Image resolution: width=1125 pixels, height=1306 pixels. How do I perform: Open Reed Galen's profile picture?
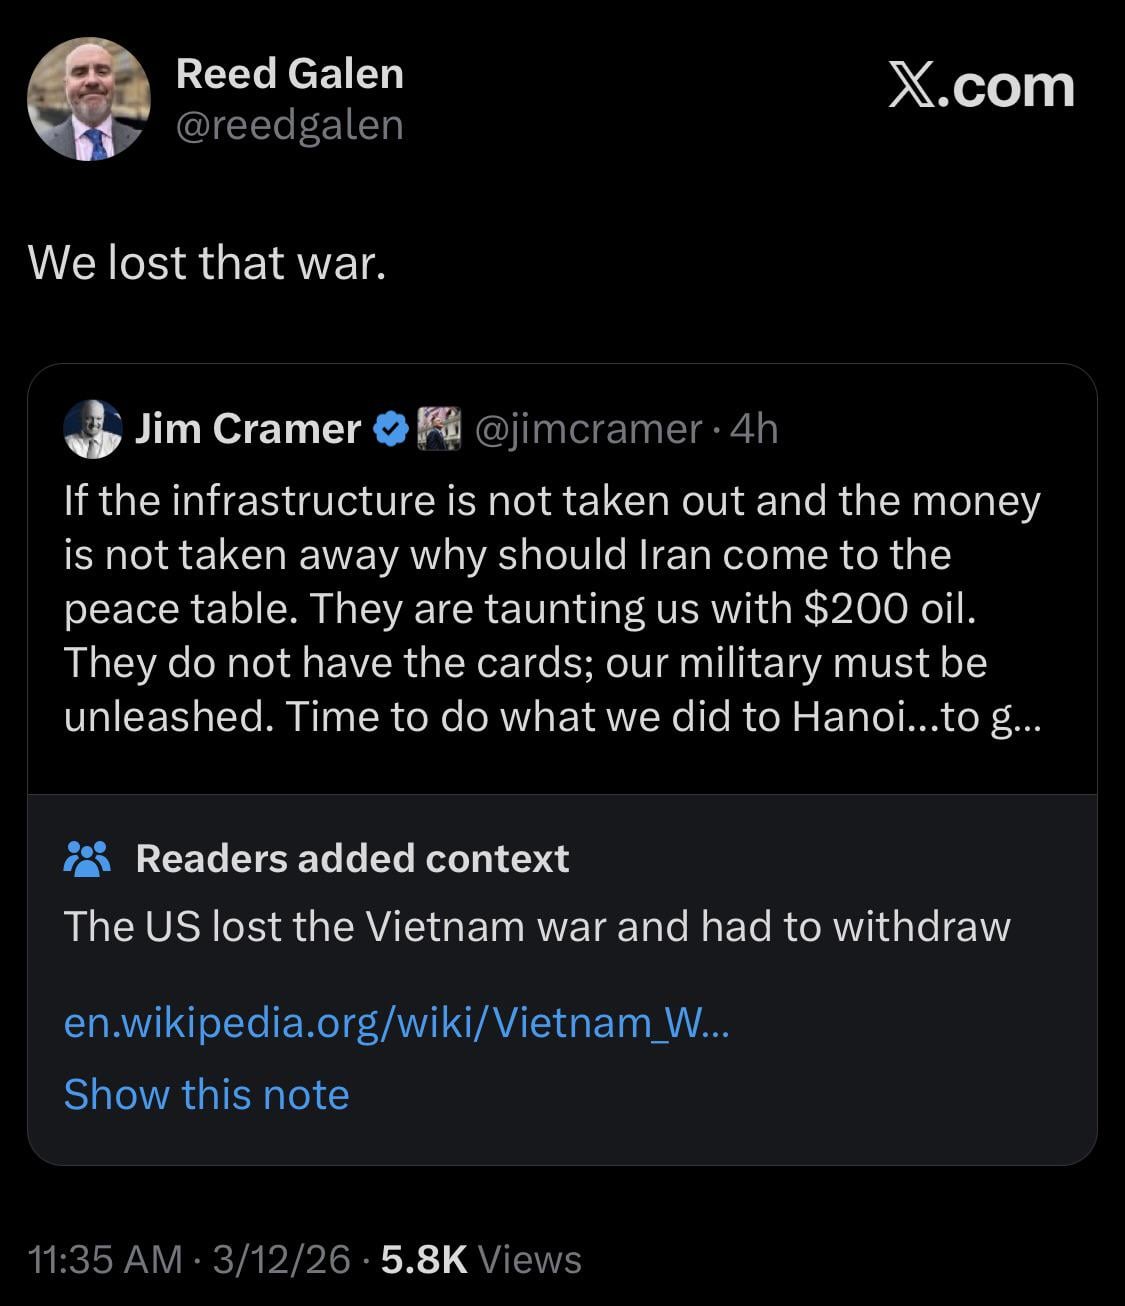(x=88, y=99)
